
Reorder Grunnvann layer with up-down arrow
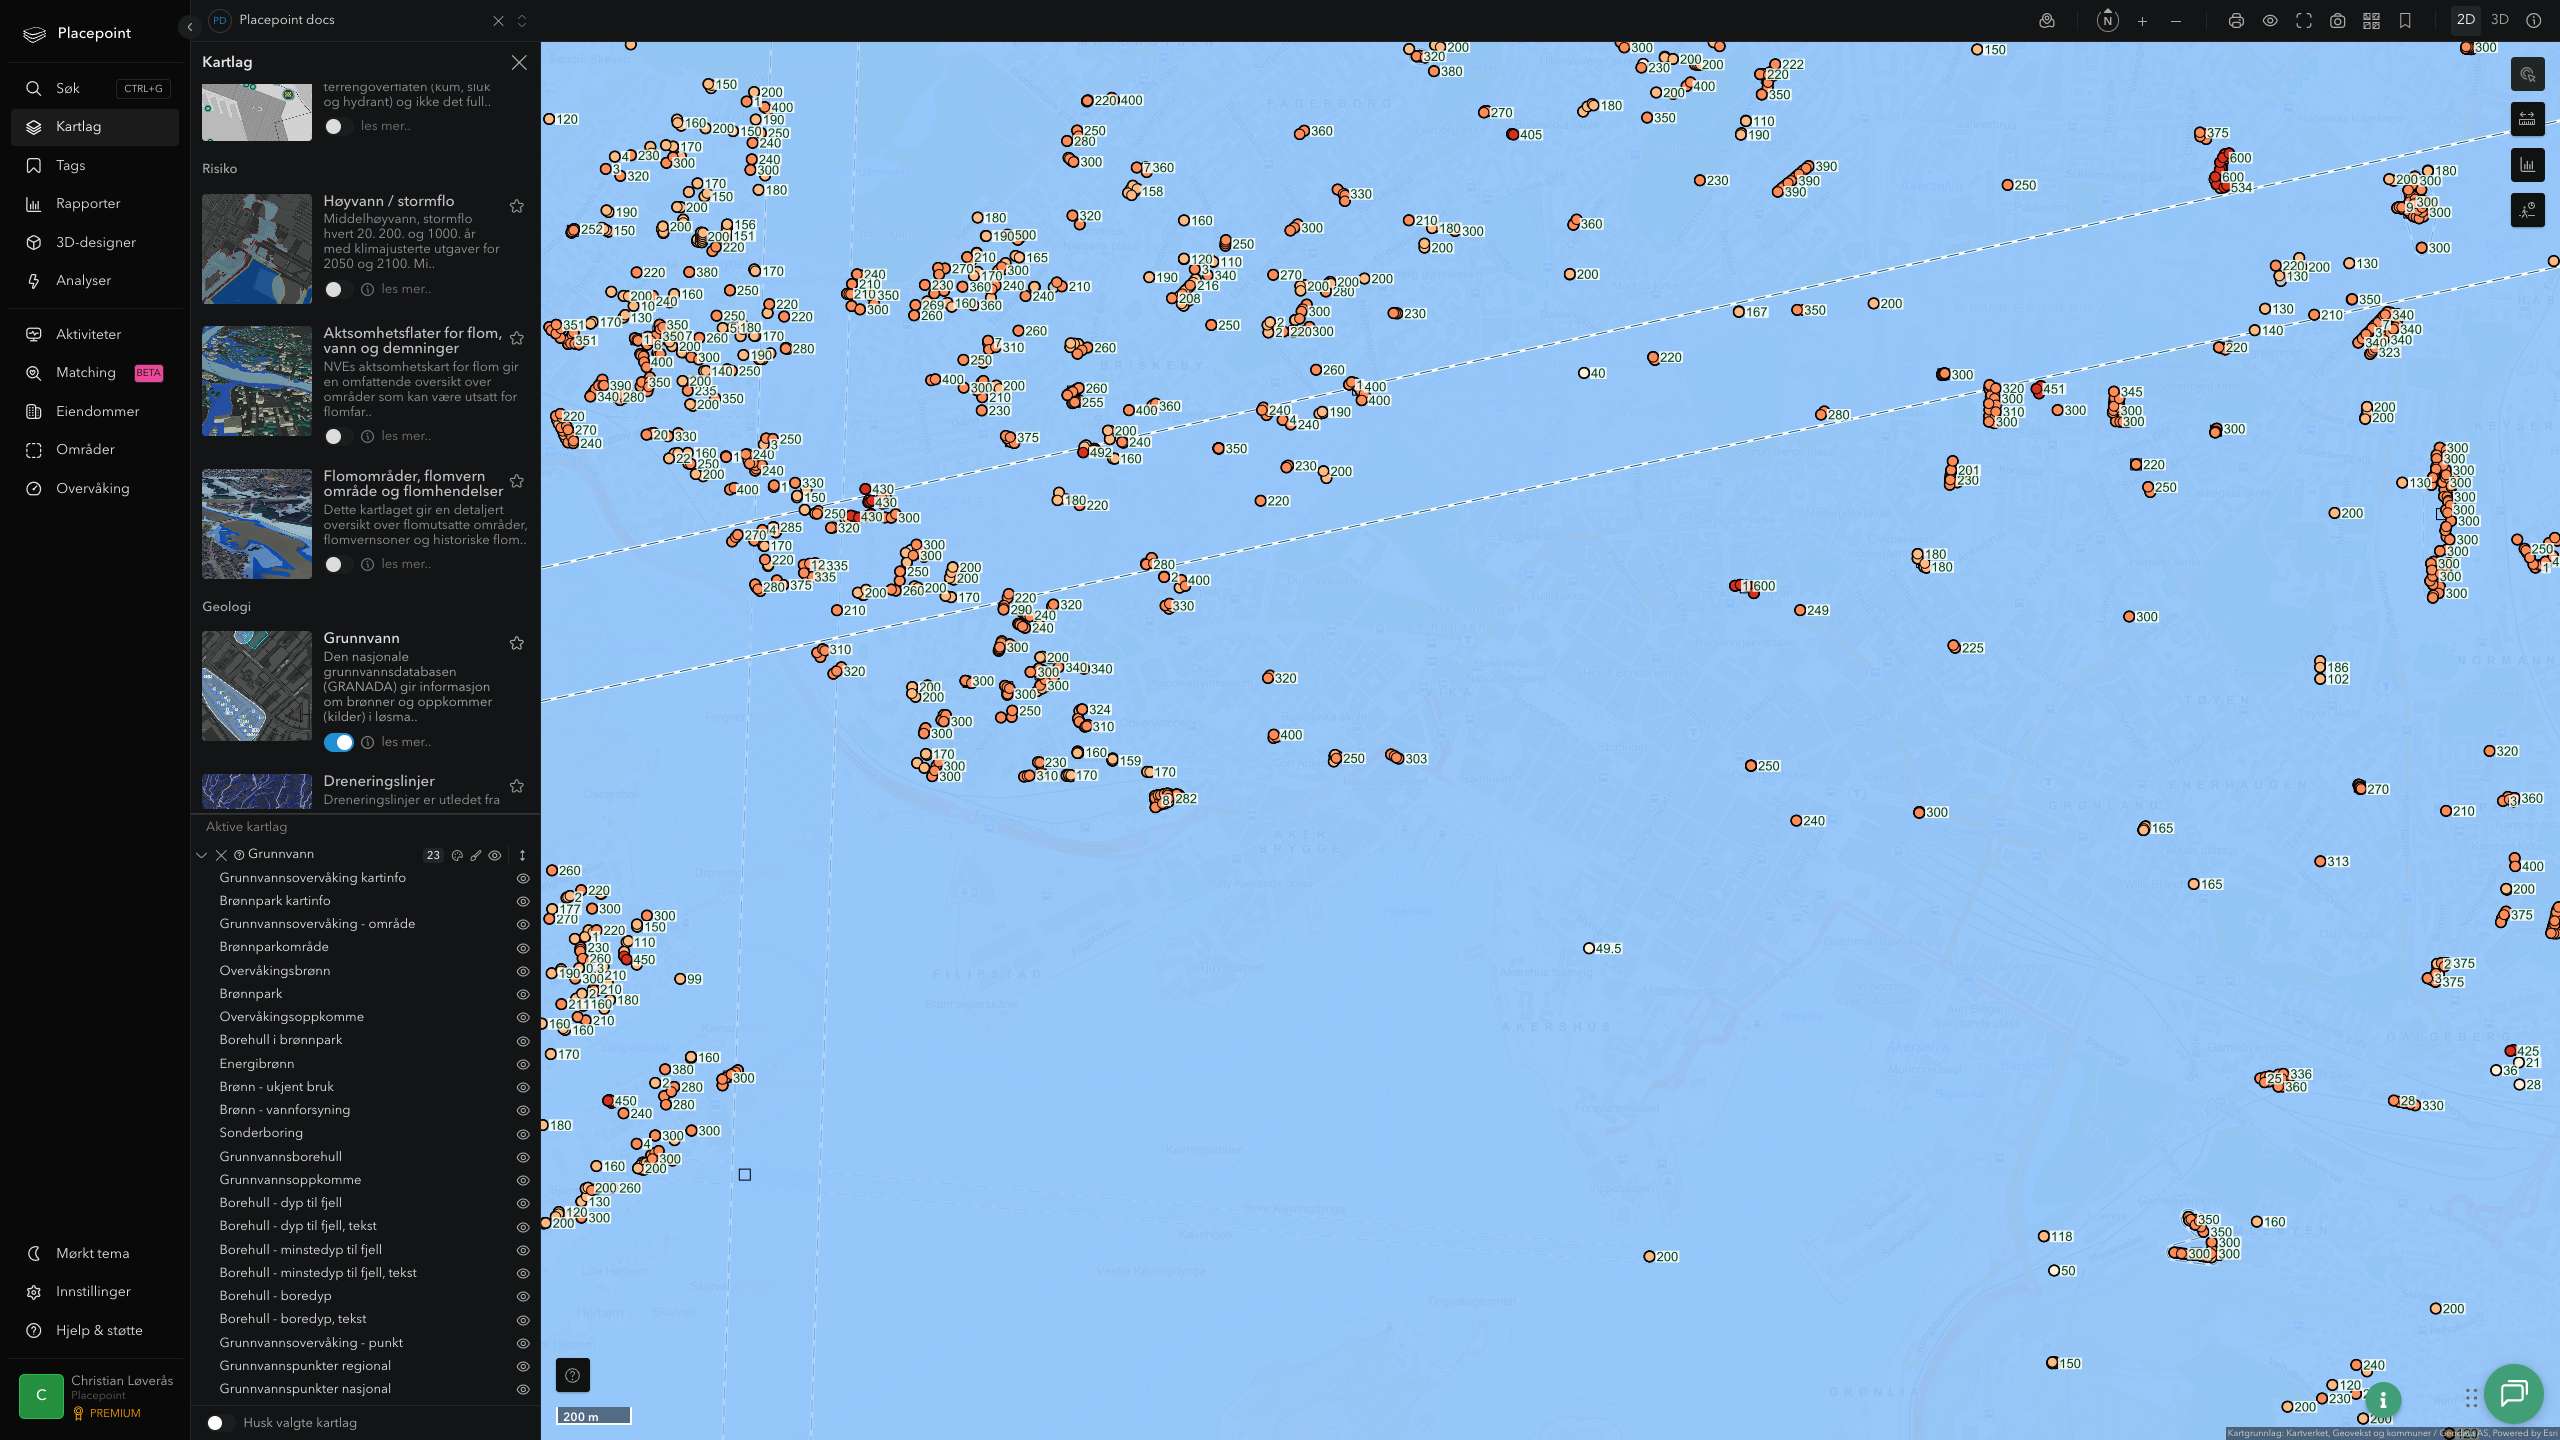(522, 855)
